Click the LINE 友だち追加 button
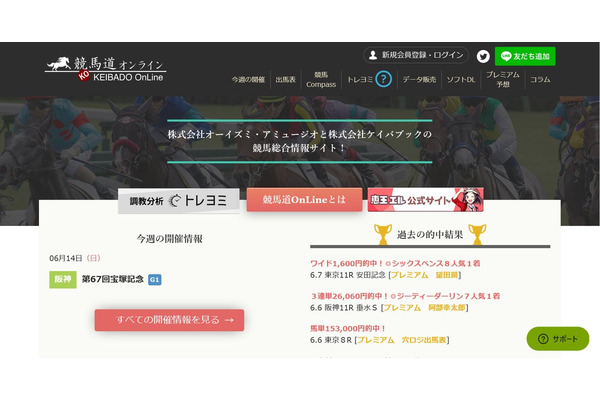 click(x=525, y=56)
